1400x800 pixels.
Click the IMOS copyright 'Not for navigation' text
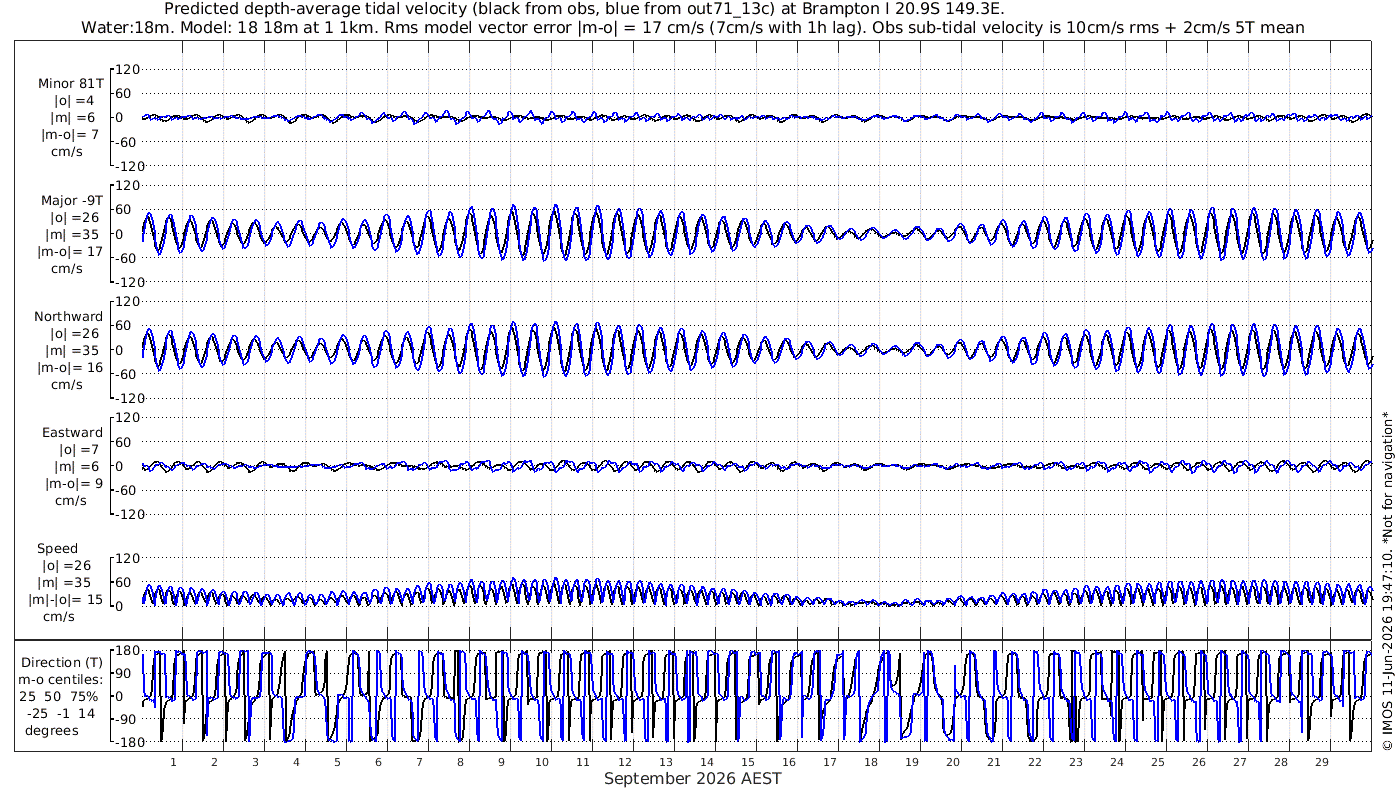tap(1387, 581)
